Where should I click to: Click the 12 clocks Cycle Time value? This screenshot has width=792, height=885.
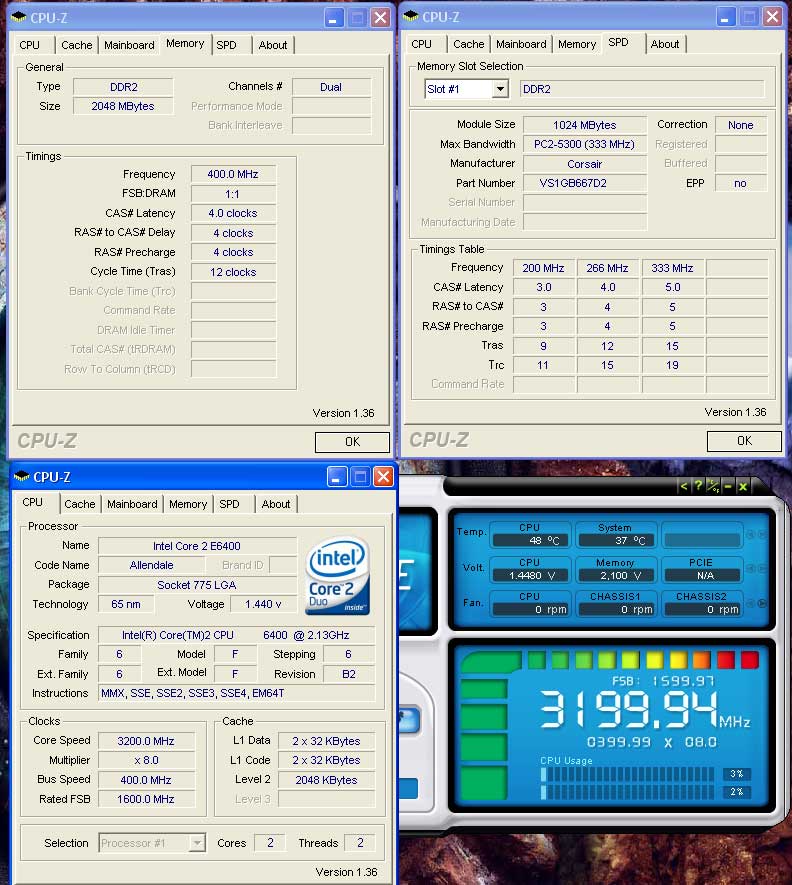click(233, 272)
